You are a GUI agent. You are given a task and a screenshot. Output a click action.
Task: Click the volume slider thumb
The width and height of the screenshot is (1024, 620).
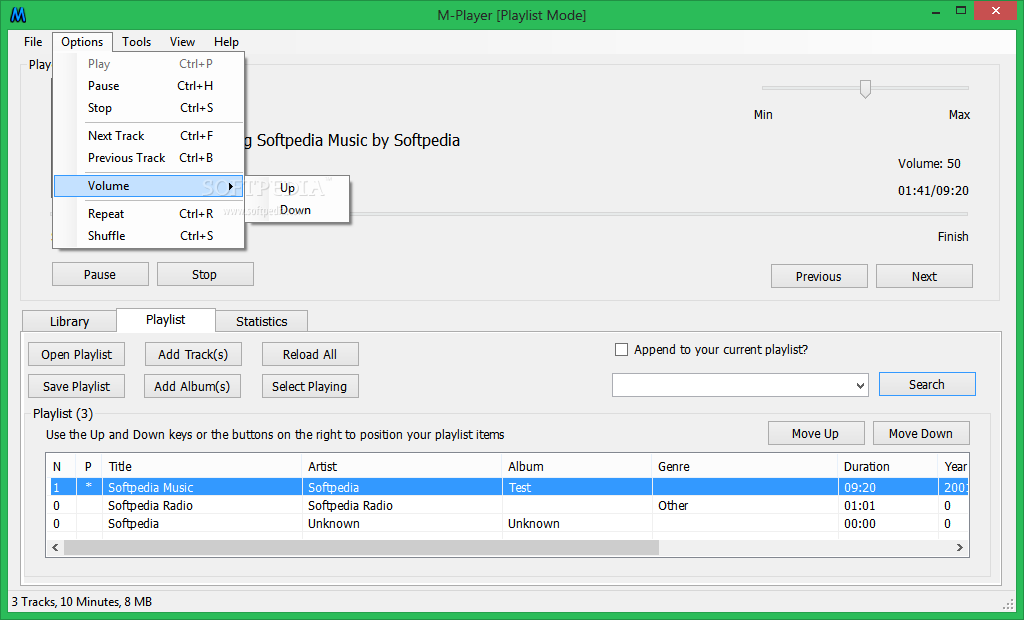pyautogui.click(x=865, y=89)
